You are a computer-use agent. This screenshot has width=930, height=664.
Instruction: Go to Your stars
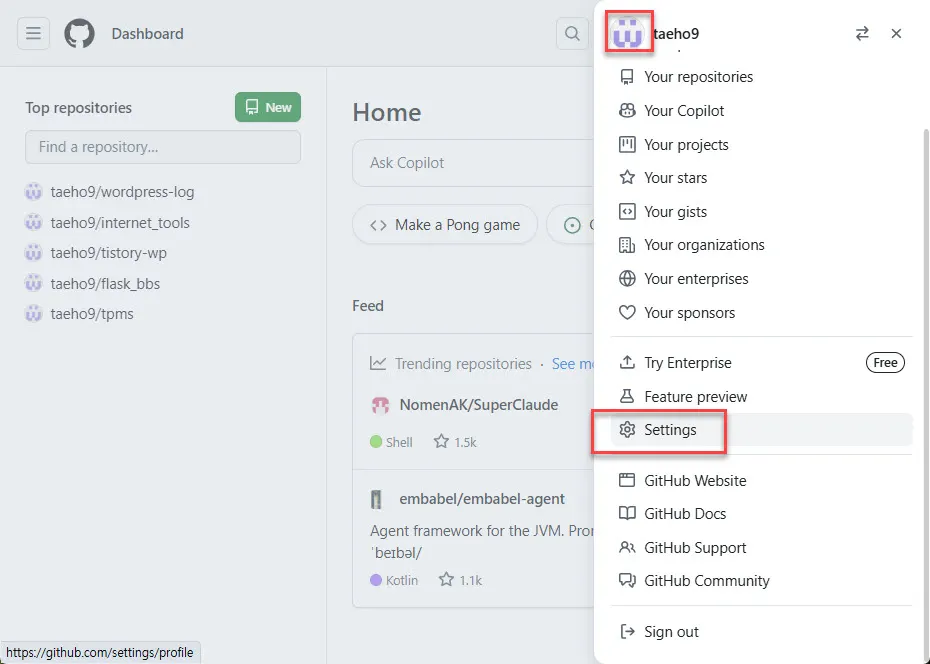[x=675, y=178]
